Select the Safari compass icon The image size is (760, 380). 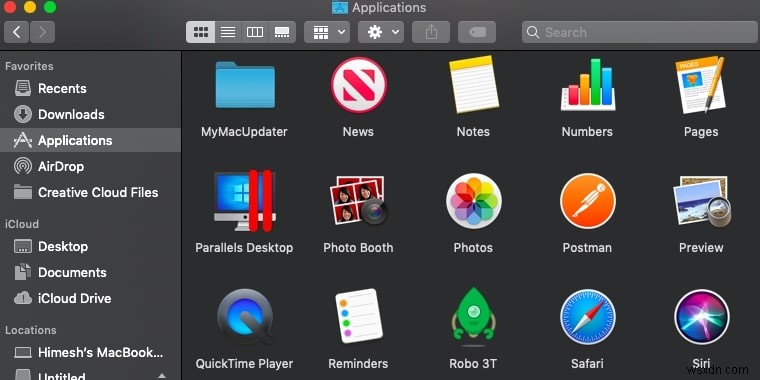[x=588, y=317]
